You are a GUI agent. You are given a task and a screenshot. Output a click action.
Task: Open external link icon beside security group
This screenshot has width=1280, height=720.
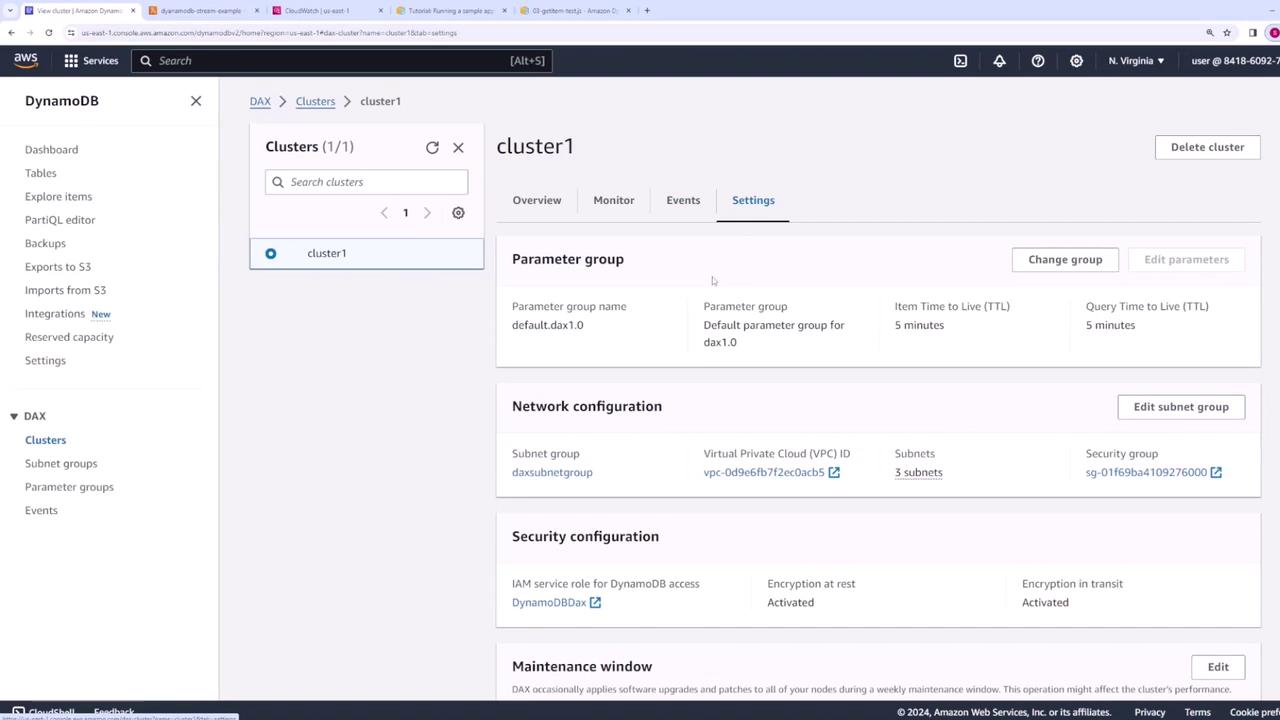pyautogui.click(x=1216, y=473)
